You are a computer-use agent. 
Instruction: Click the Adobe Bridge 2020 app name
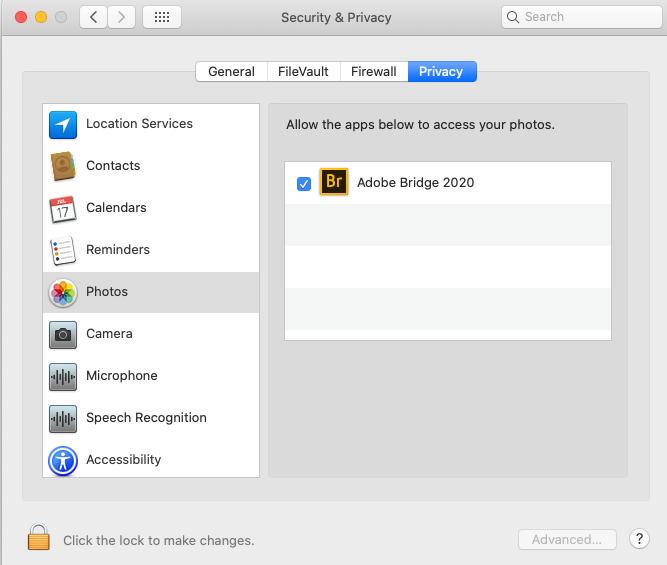[416, 183]
